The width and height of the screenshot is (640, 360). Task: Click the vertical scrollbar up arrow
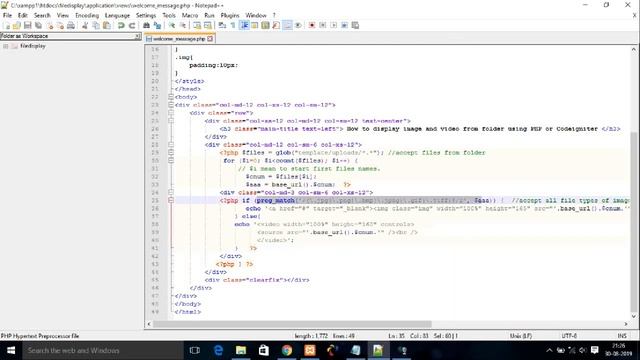point(633,49)
